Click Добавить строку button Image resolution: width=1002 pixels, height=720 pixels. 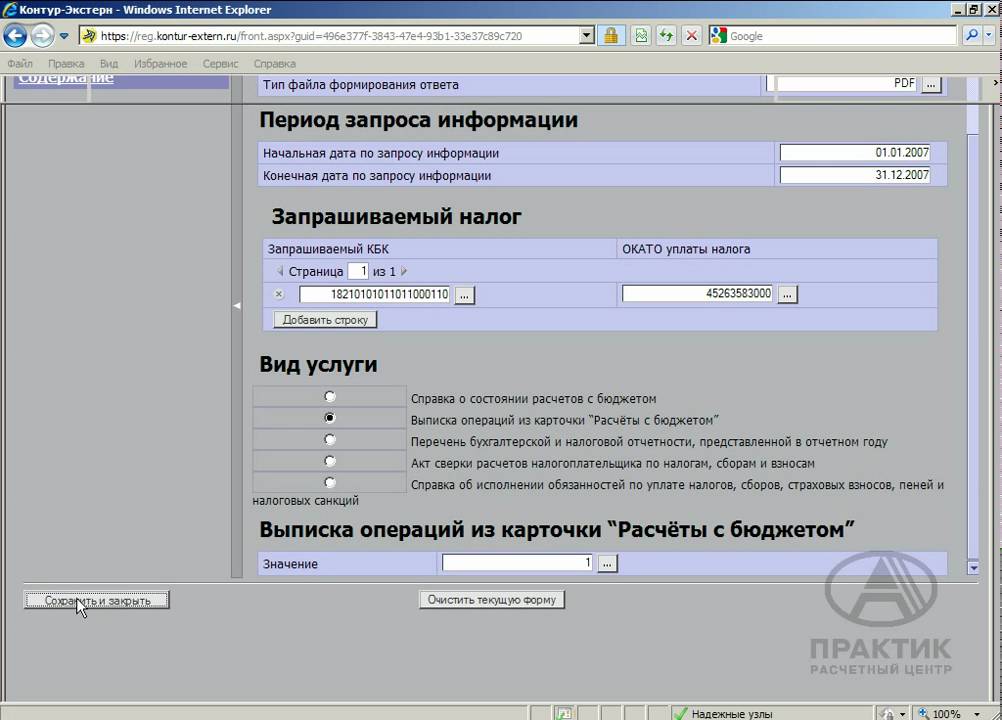click(x=325, y=319)
